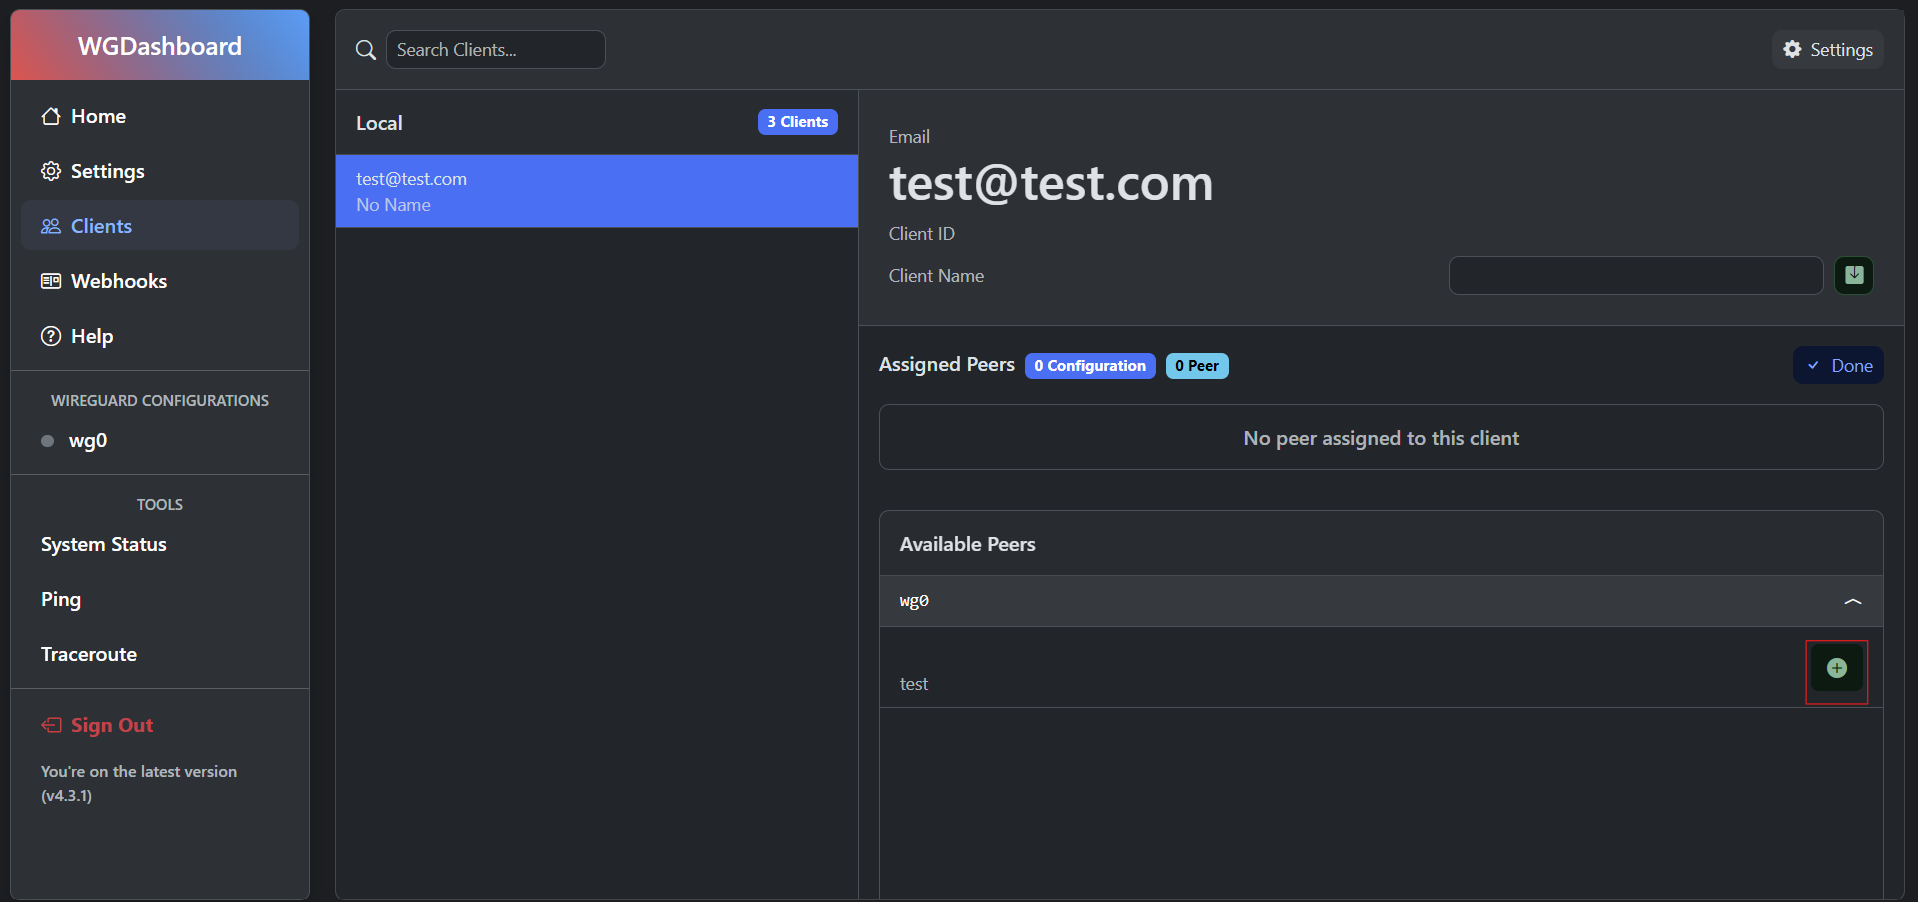The image size is (1918, 902).
Task: Click the magnifying glass search icon
Action: click(366, 50)
